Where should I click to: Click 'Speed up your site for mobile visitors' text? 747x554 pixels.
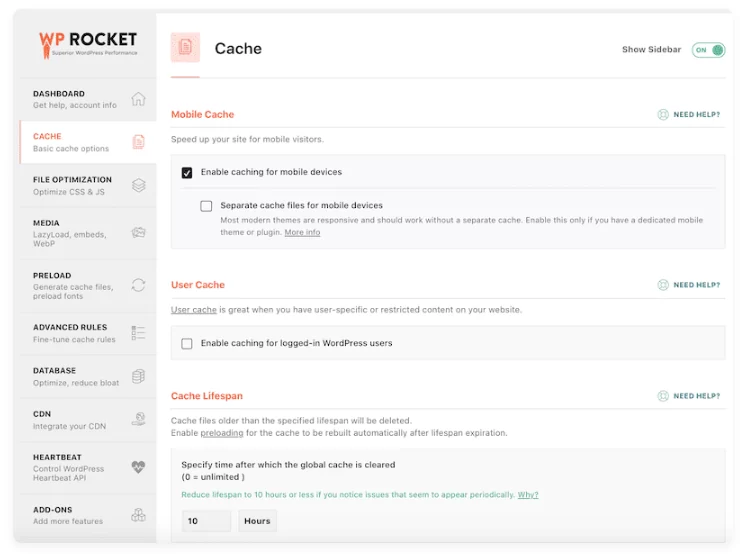(x=247, y=140)
